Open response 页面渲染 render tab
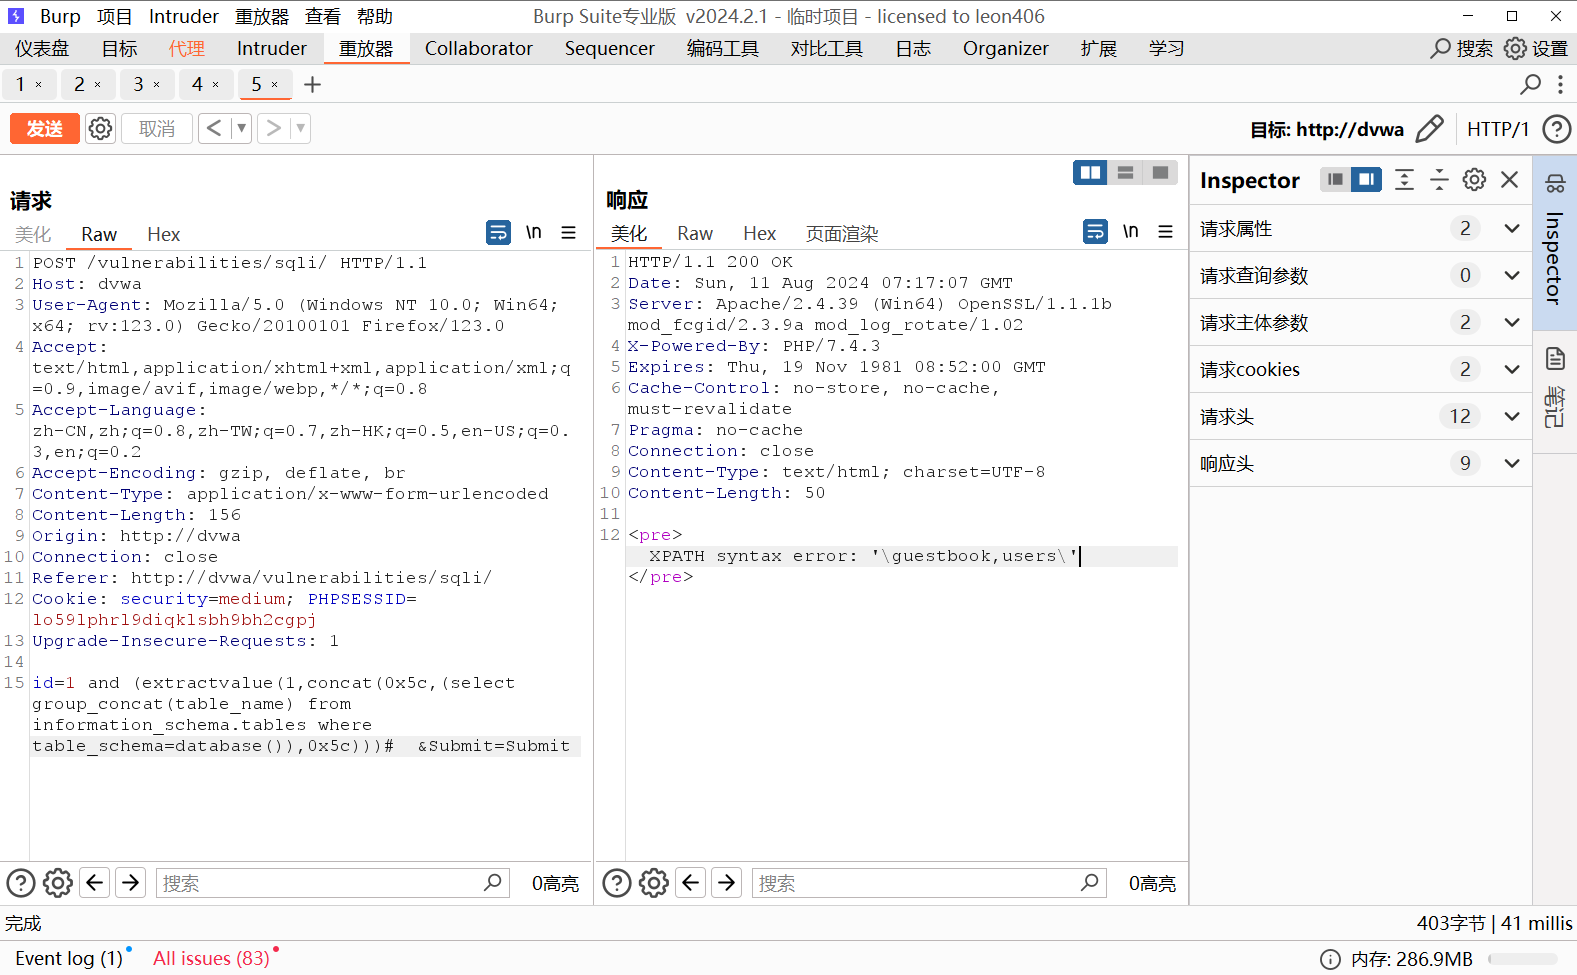1577x975 pixels. [842, 233]
